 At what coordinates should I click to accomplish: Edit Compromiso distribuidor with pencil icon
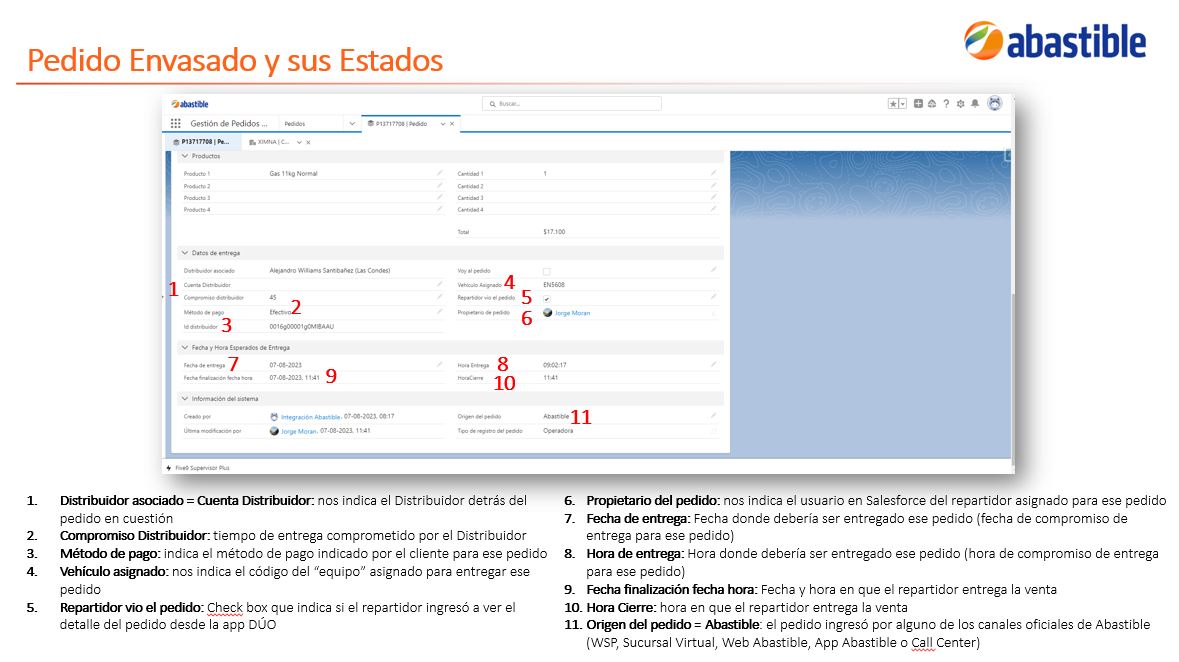point(440,297)
